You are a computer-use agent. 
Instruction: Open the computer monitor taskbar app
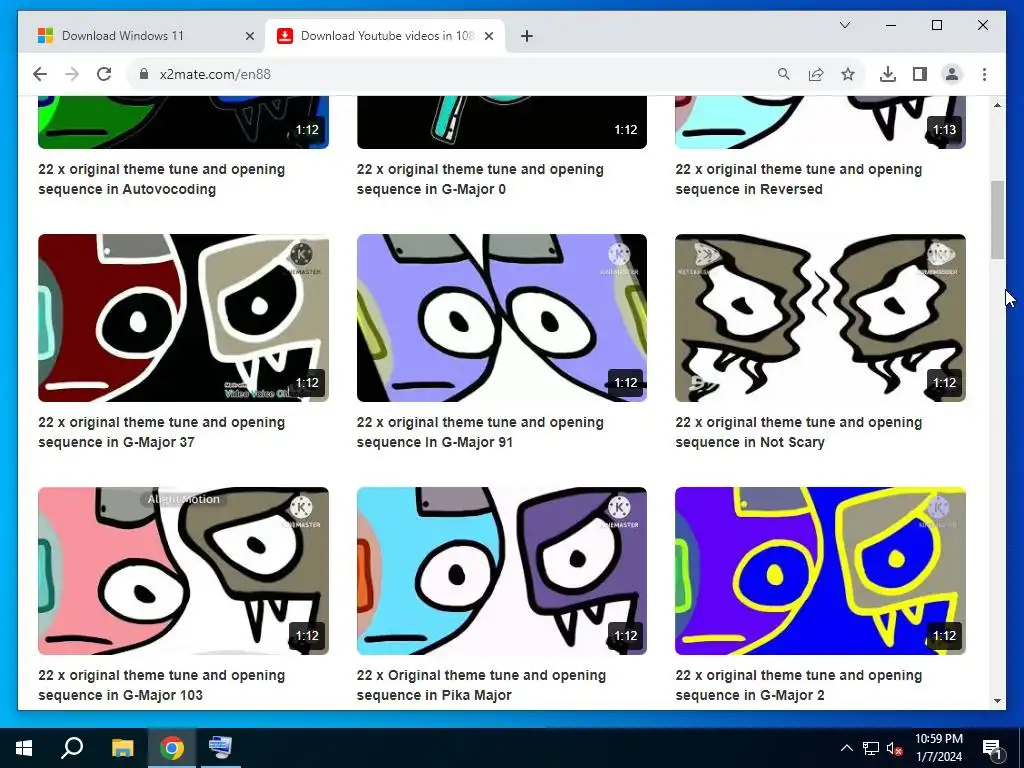click(220, 748)
